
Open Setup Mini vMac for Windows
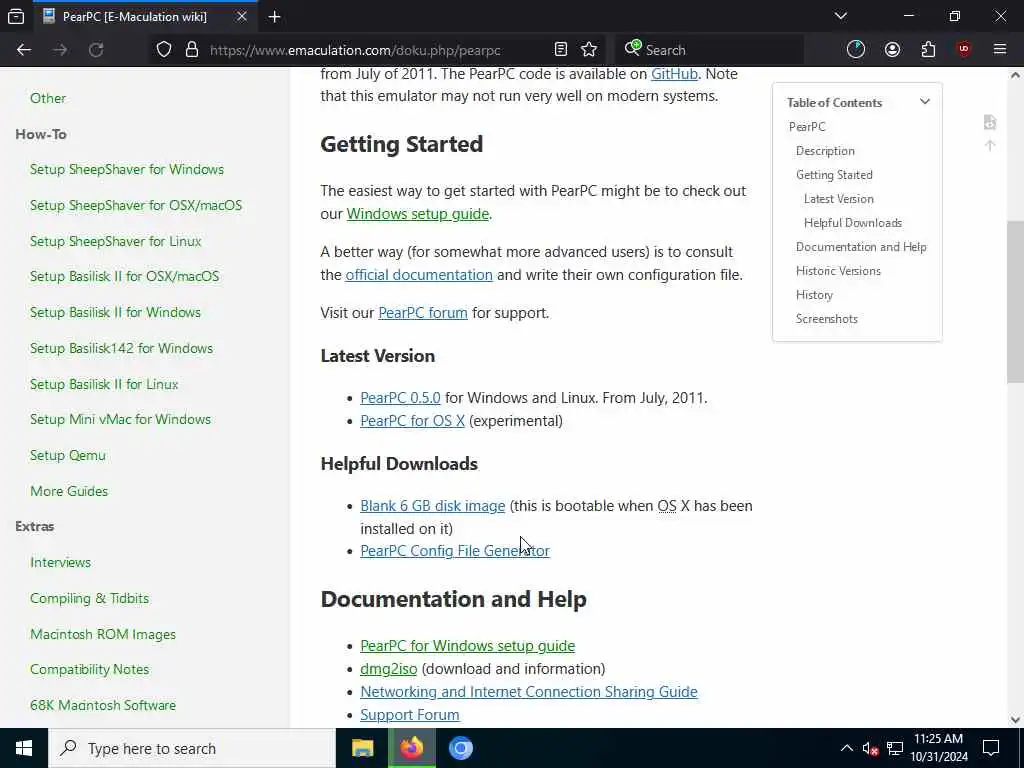pyautogui.click(x=120, y=419)
